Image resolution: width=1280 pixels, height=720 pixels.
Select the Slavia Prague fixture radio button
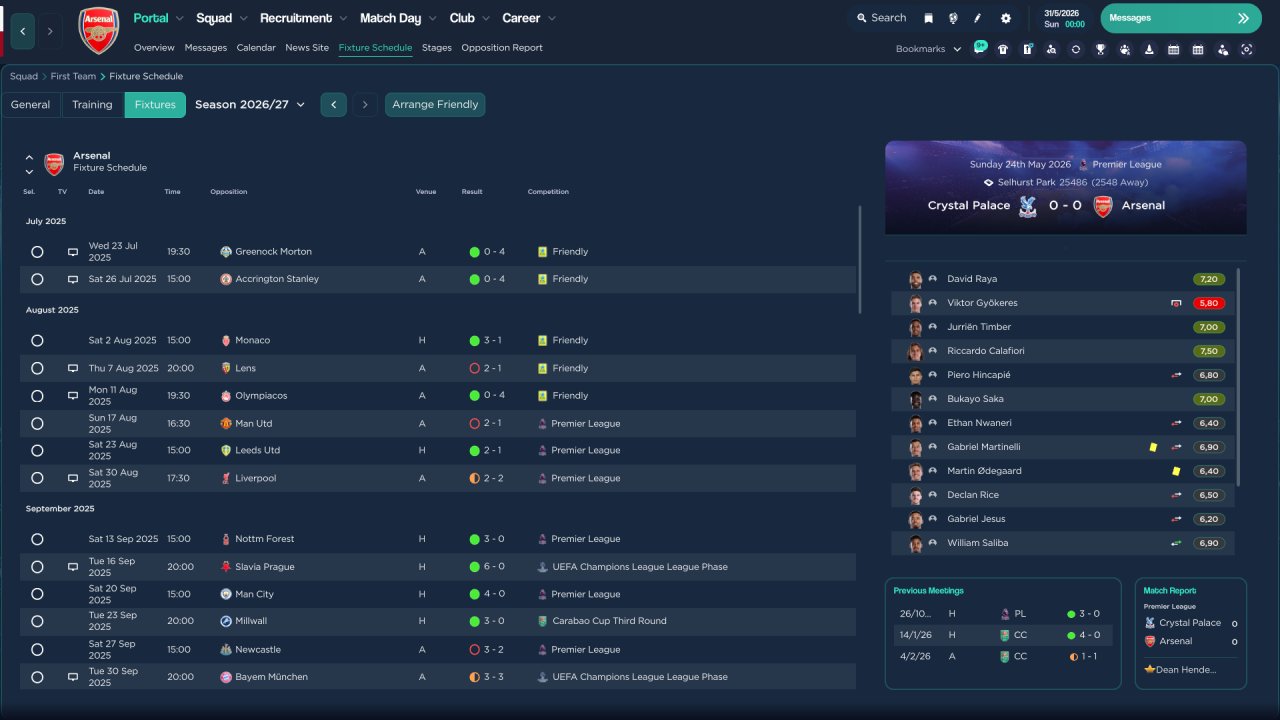click(37, 567)
